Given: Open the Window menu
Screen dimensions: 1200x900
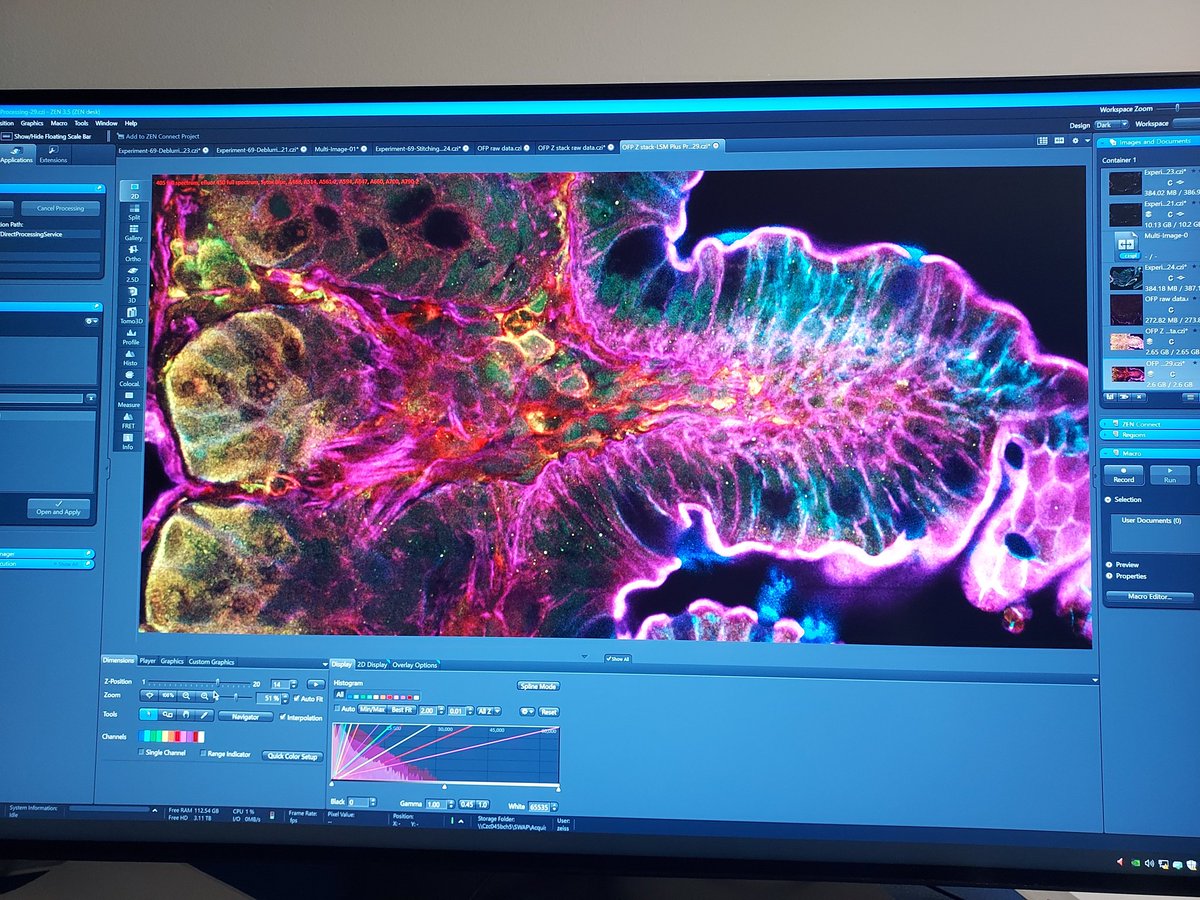Looking at the screenshot, I should click(x=106, y=122).
